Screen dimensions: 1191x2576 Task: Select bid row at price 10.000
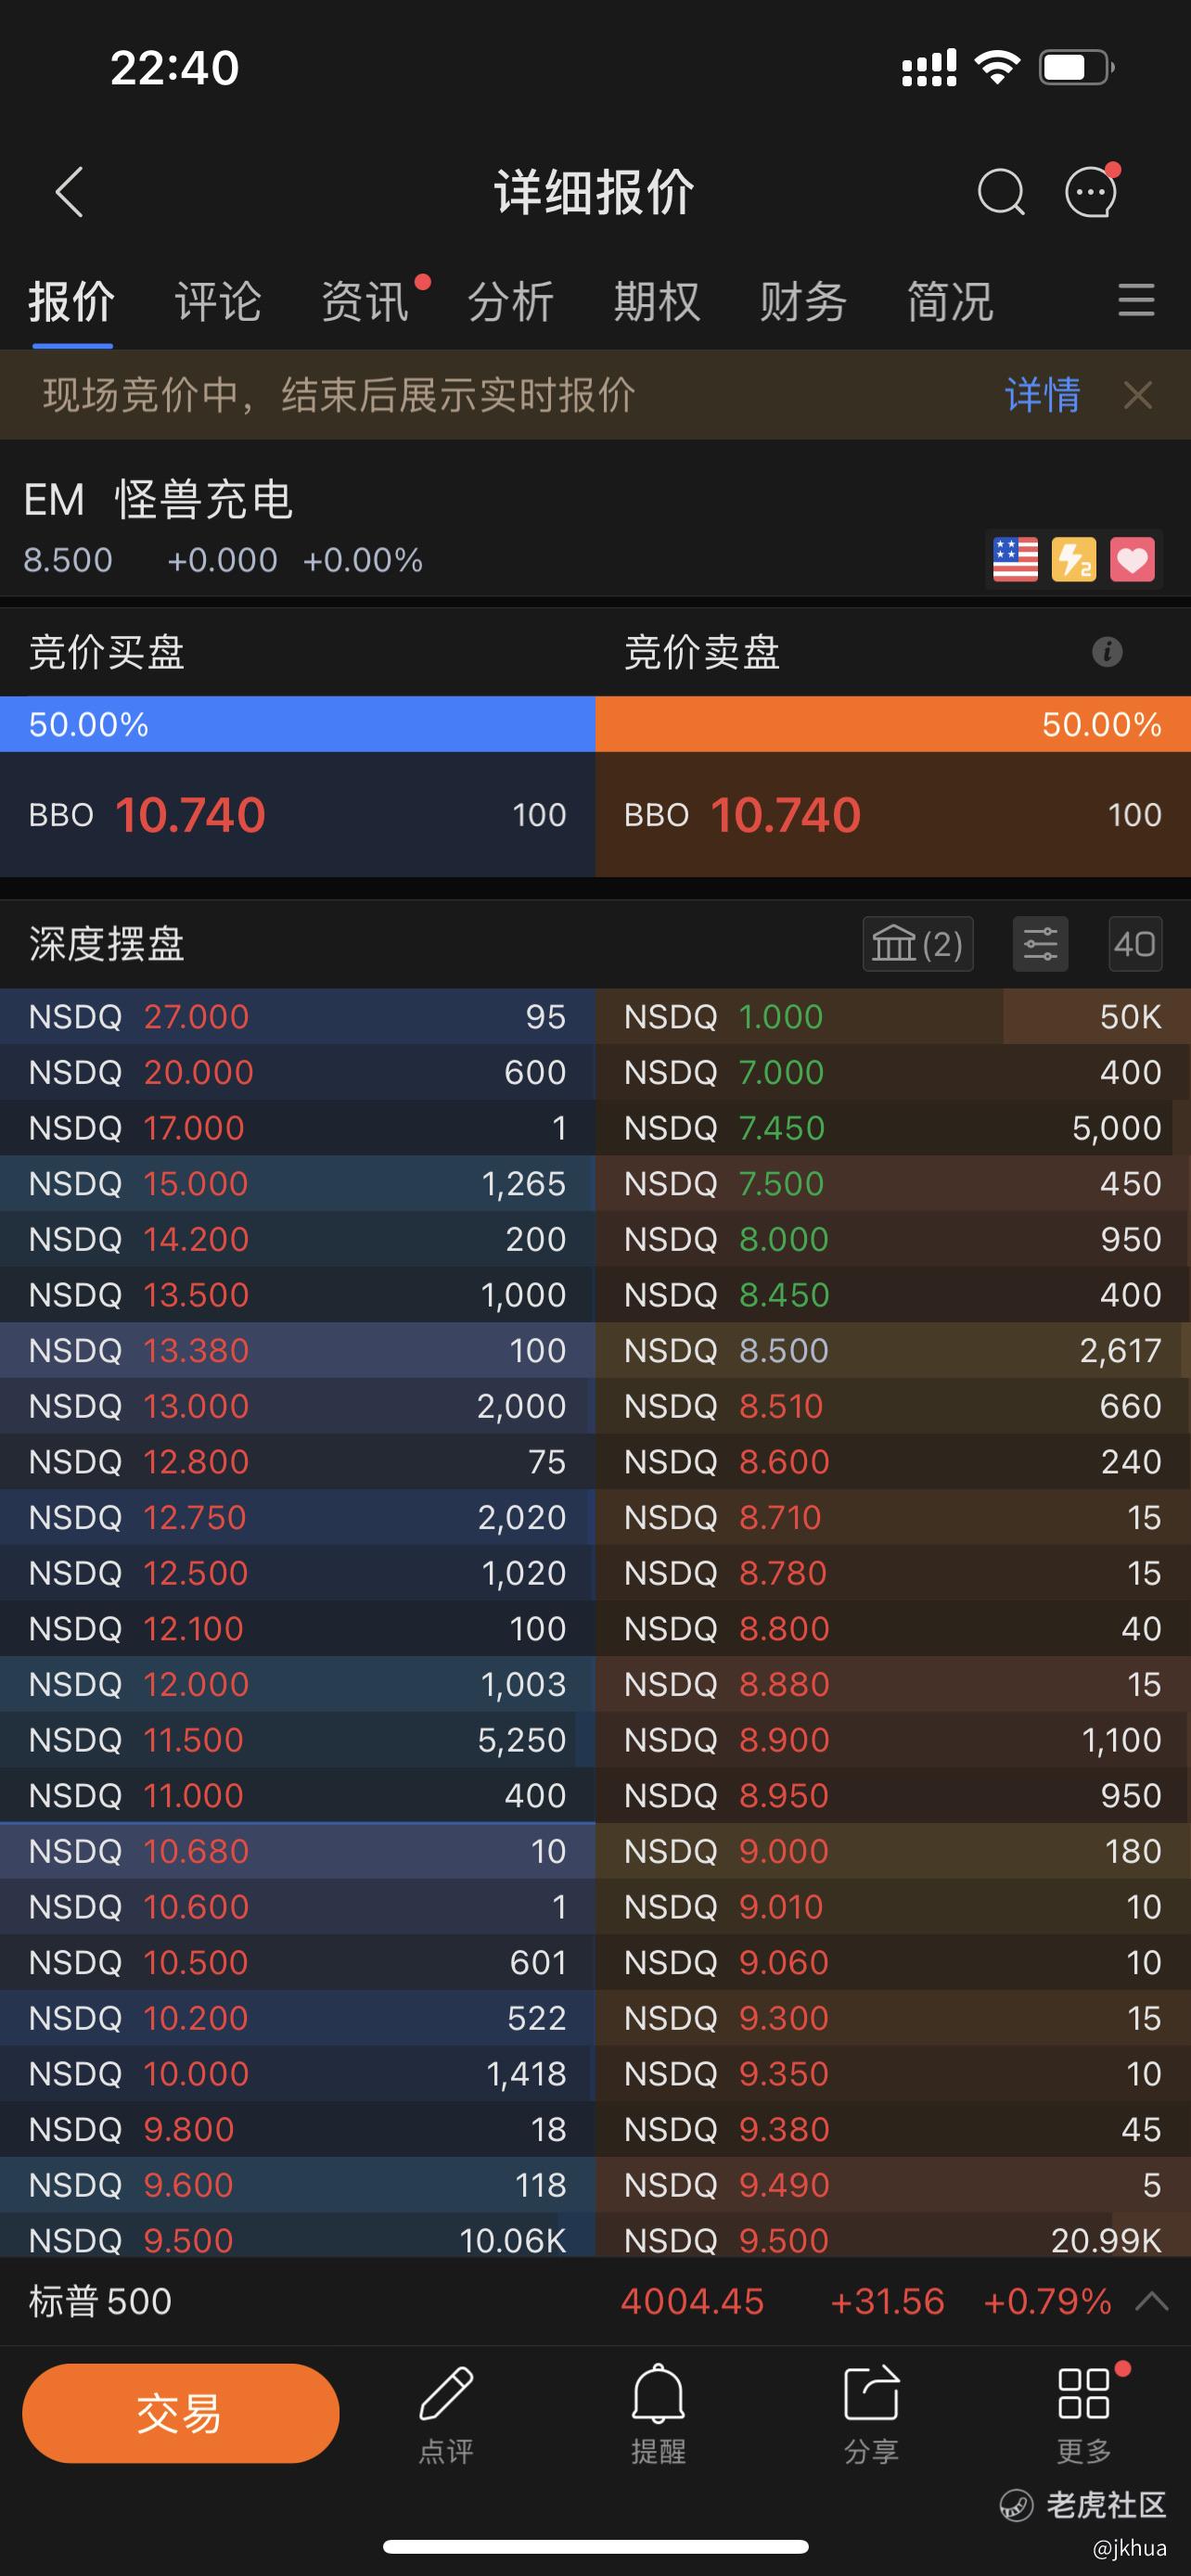(298, 2074)
